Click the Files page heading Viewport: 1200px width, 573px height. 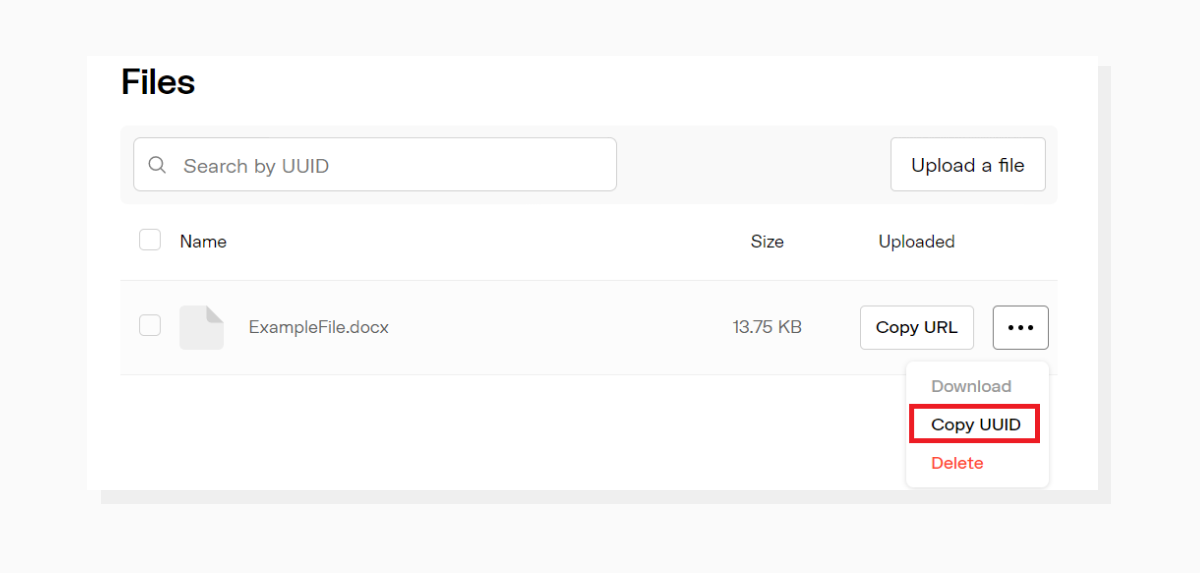click(x=158, y=82)
